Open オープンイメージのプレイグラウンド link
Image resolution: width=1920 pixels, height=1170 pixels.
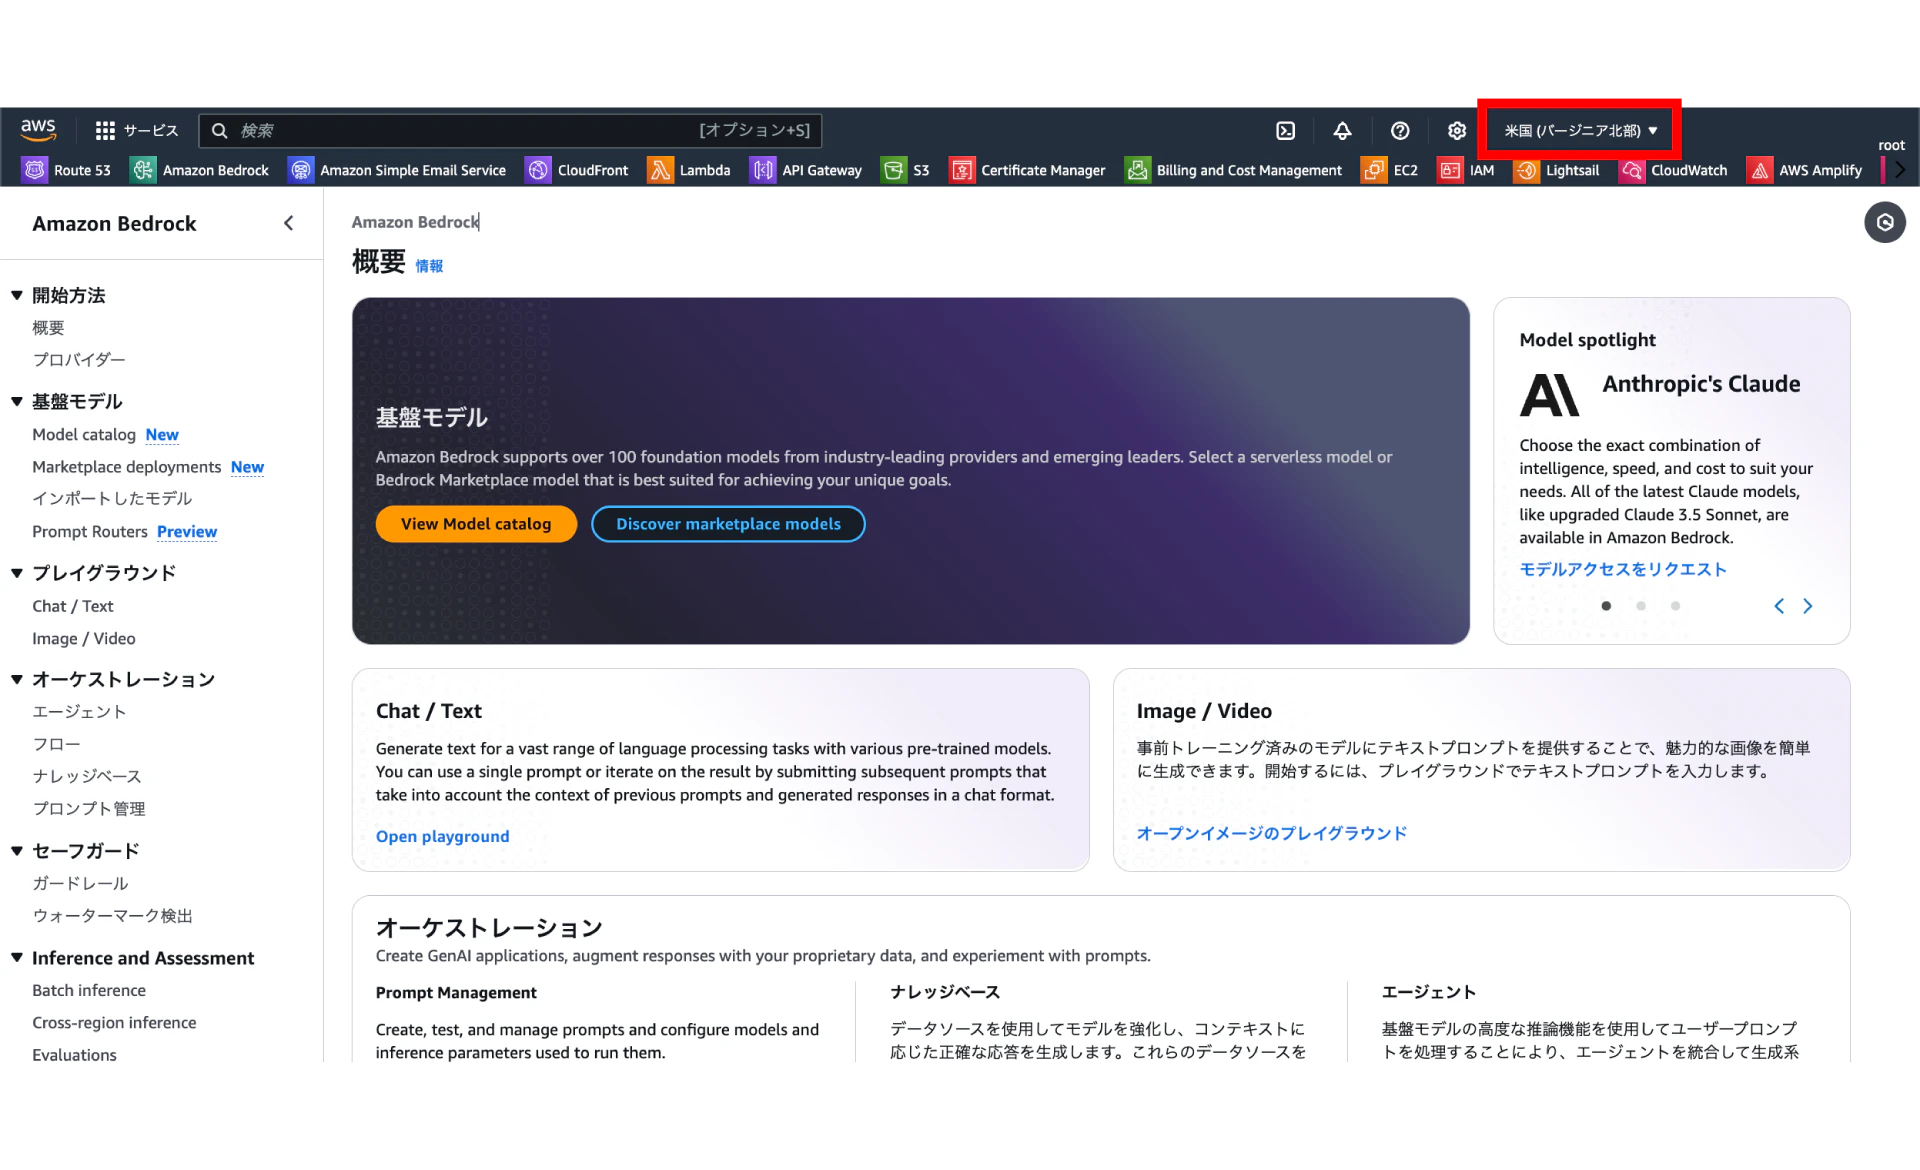click(x=1272, y=833)
